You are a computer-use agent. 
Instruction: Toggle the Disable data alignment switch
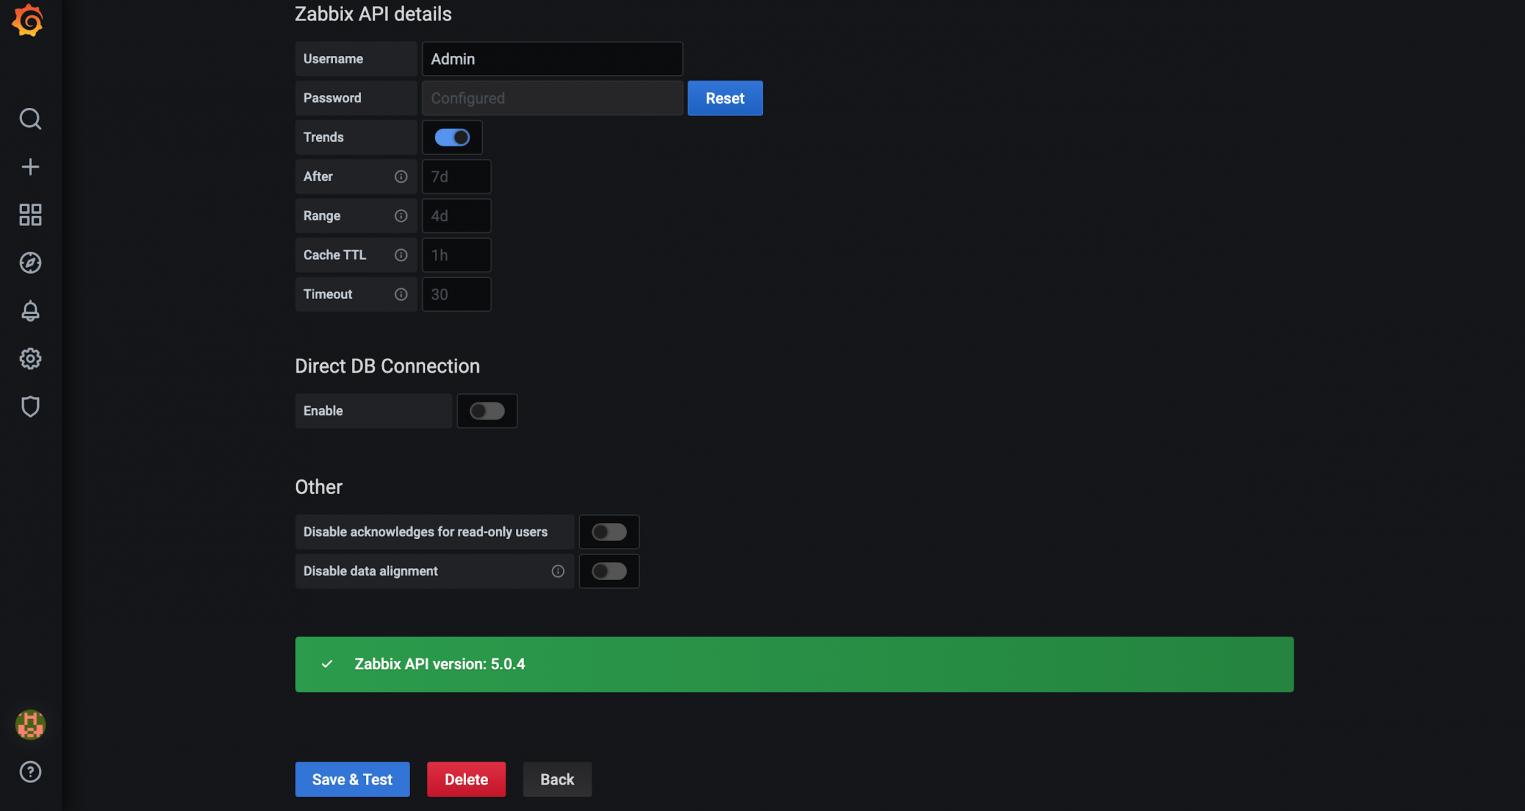[x=609, y=571]
